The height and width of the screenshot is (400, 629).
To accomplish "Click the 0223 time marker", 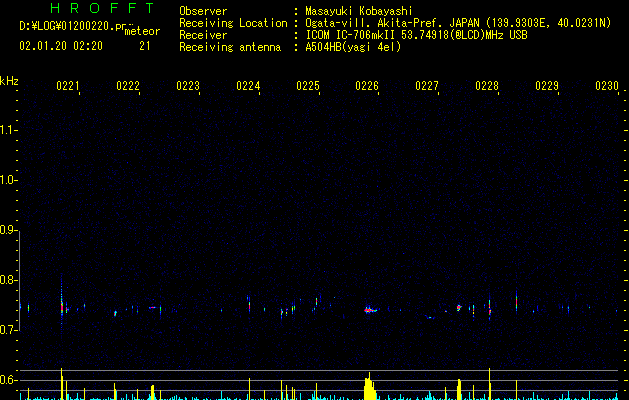I will (x=188, y=86).
